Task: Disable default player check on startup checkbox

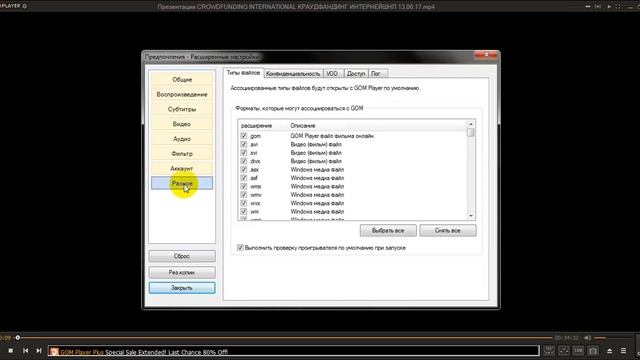Action: 240,247
